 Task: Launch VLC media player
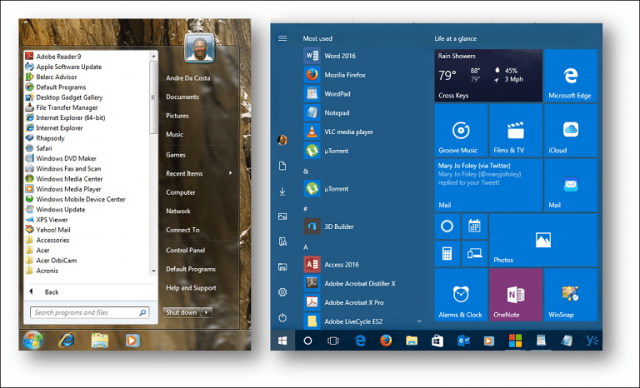pos(339,132)
